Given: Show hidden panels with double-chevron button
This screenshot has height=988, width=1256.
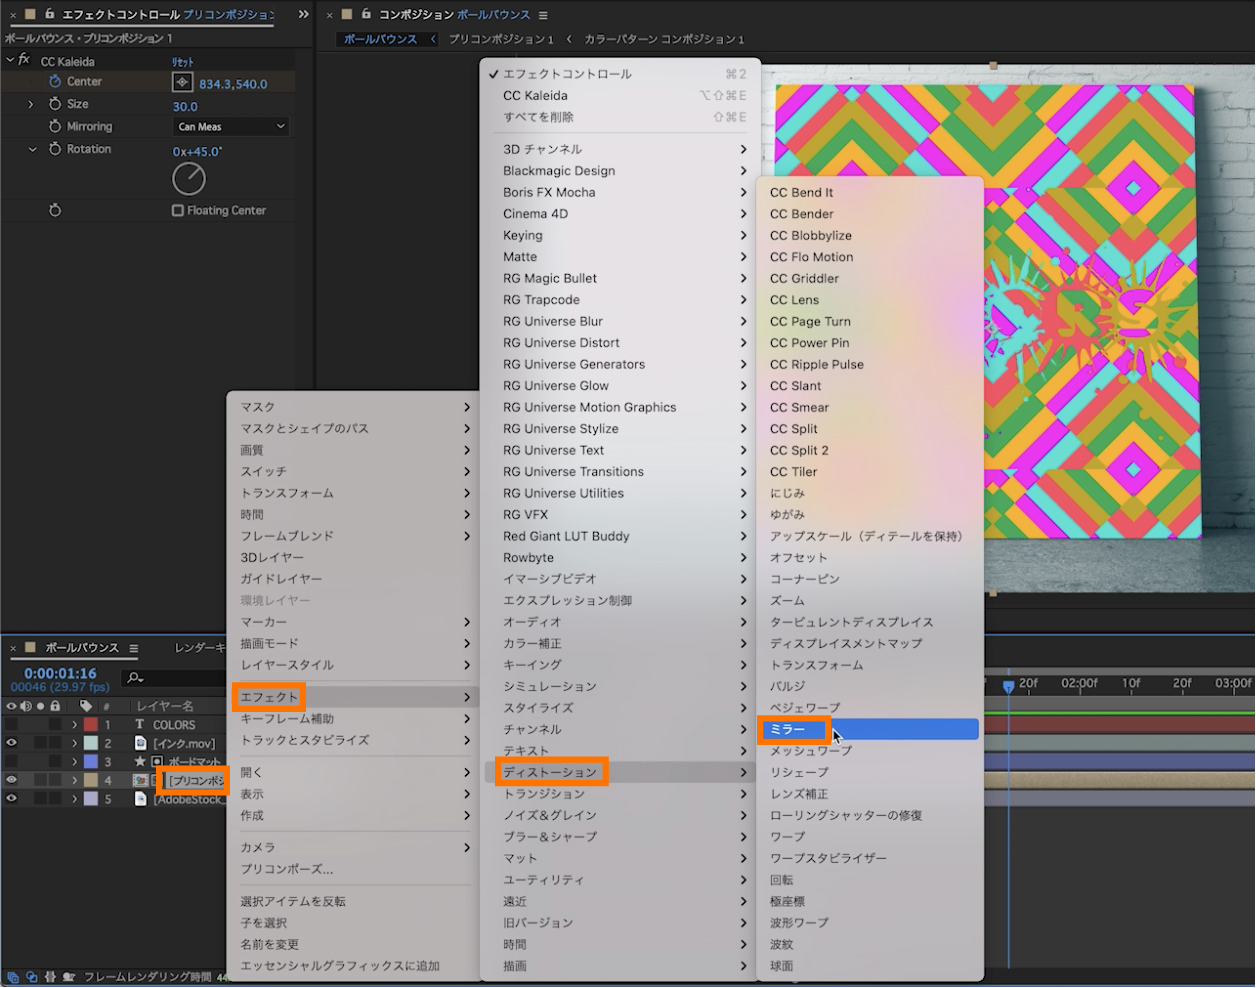Looking at the screenshot, I should [304, 15].
